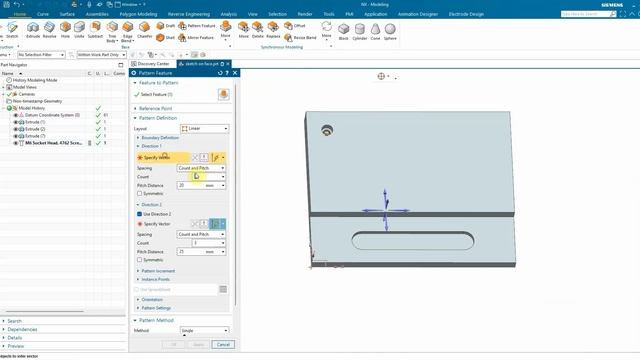Open the Extrude tool
The width and height of the screenshot is (640, 360).
33,31
